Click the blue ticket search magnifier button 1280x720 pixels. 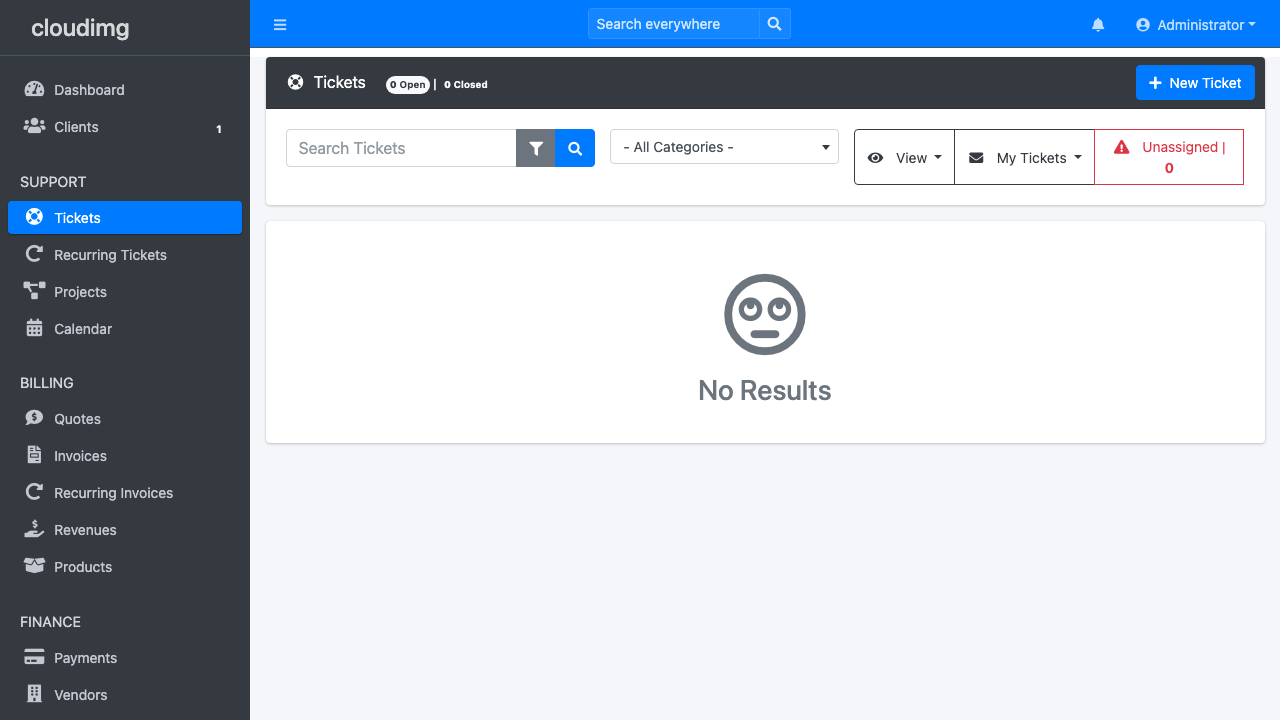coord(575,148)
